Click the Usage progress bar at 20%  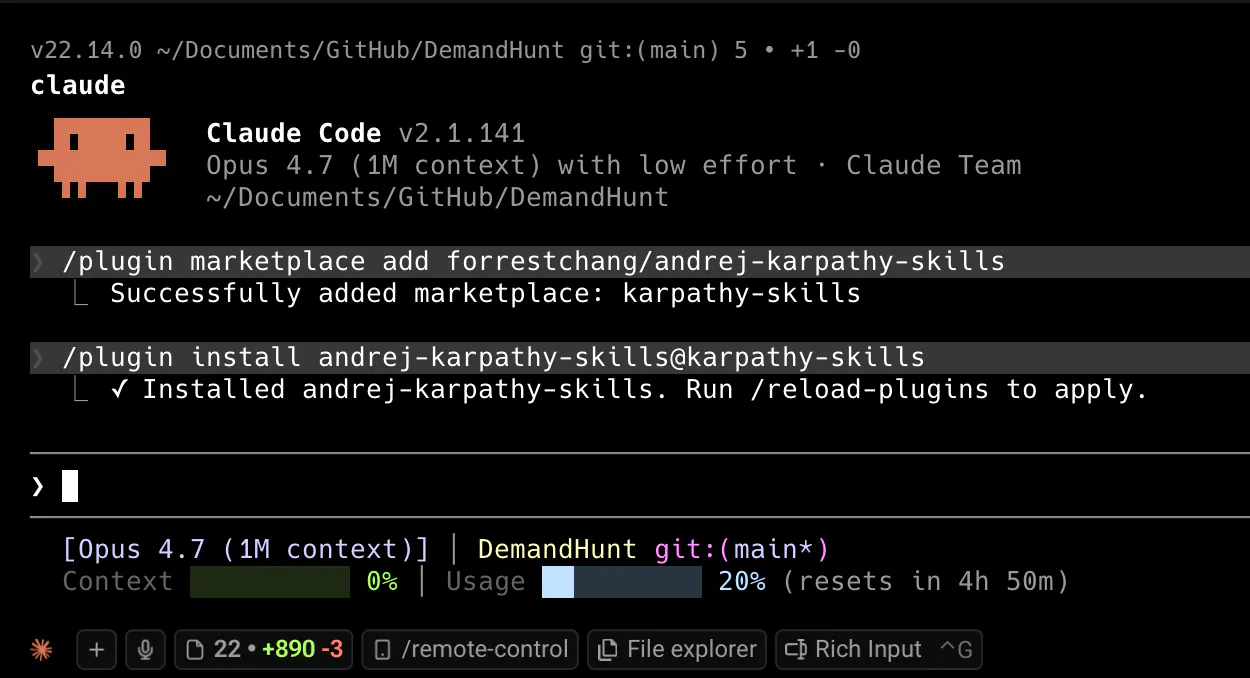(x=622, y=581)
